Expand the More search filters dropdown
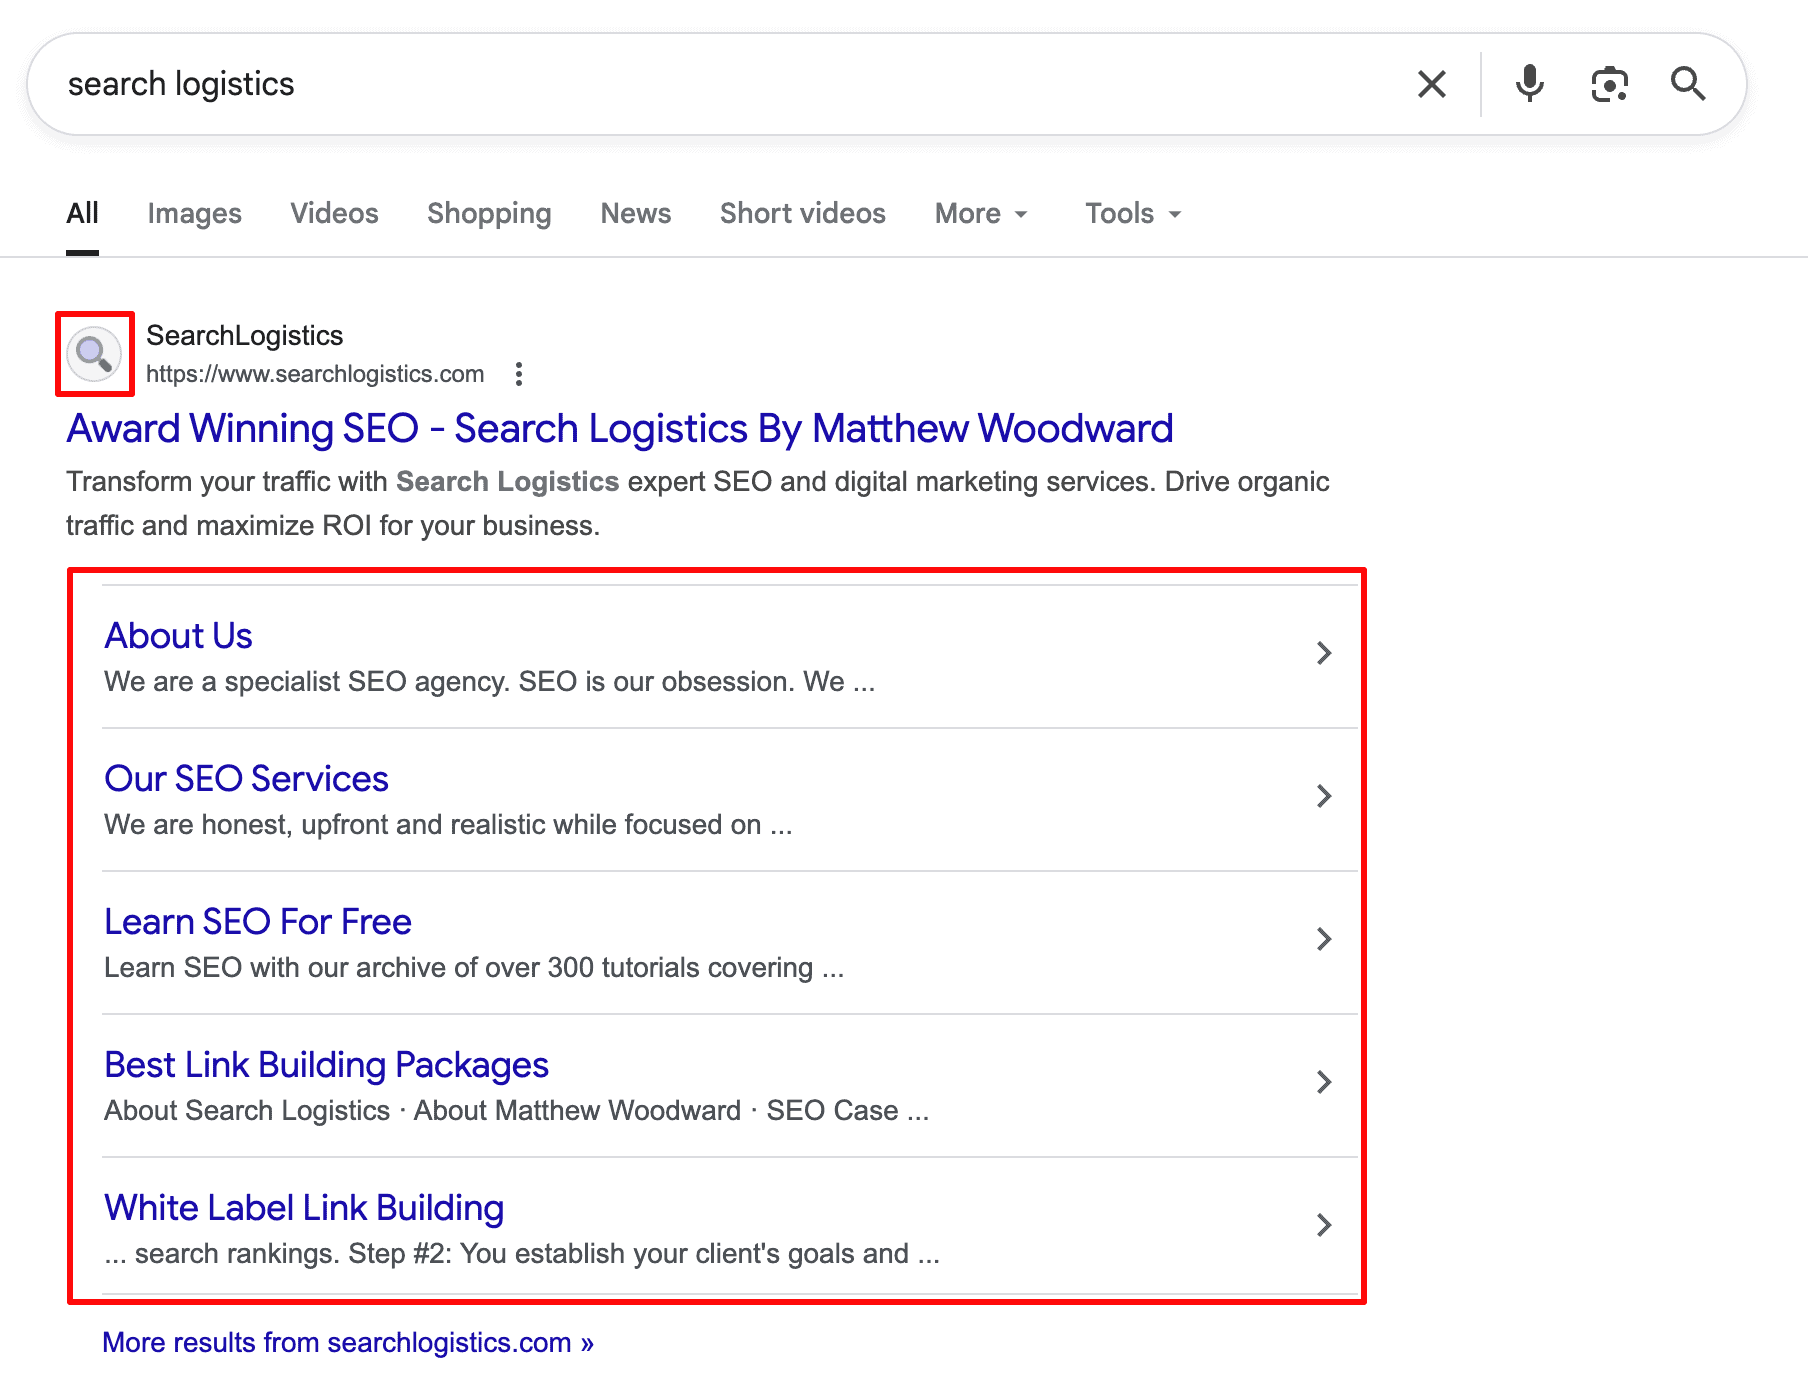The image size is (1808, 1396). [x=980, y=214]
